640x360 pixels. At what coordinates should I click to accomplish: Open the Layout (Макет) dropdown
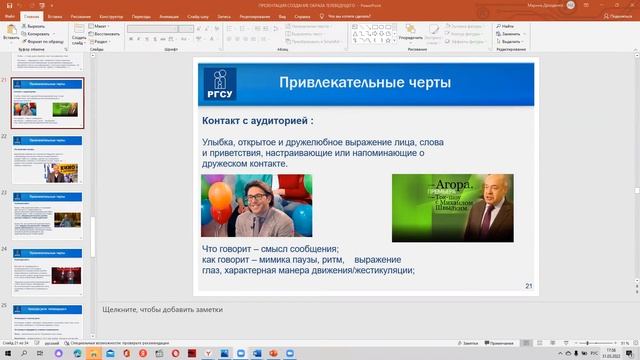[x=99, y=26]
